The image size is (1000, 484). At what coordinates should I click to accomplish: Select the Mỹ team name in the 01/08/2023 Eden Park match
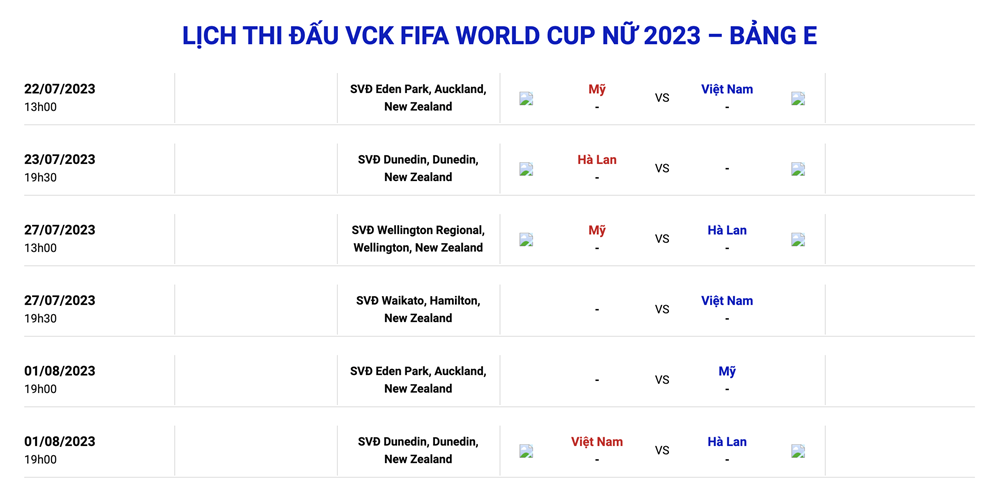pos(727,371)
